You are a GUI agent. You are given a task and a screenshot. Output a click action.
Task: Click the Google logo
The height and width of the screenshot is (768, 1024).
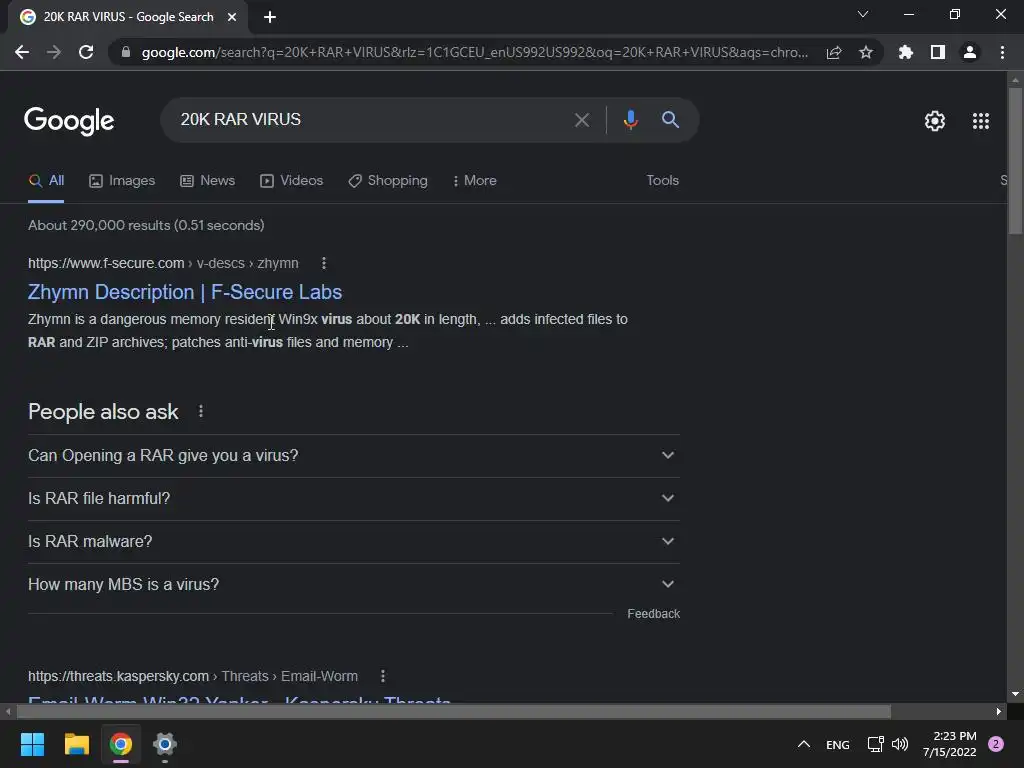tap(69, 121)
